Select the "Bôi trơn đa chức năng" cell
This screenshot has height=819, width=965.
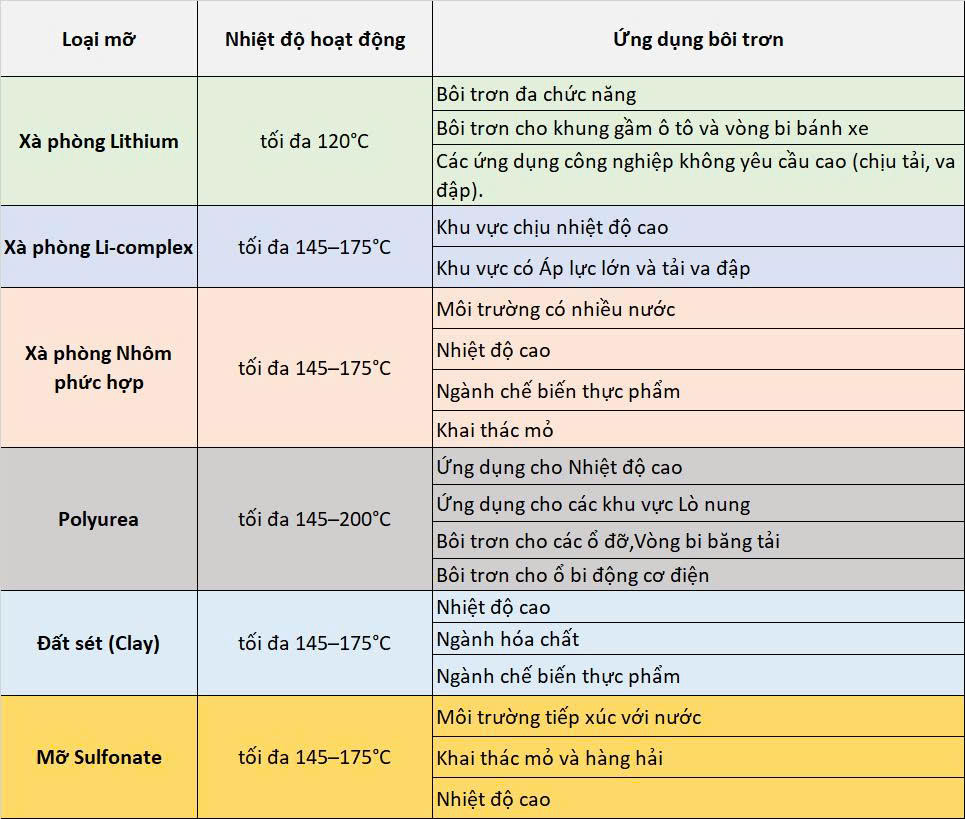[536, 95]
